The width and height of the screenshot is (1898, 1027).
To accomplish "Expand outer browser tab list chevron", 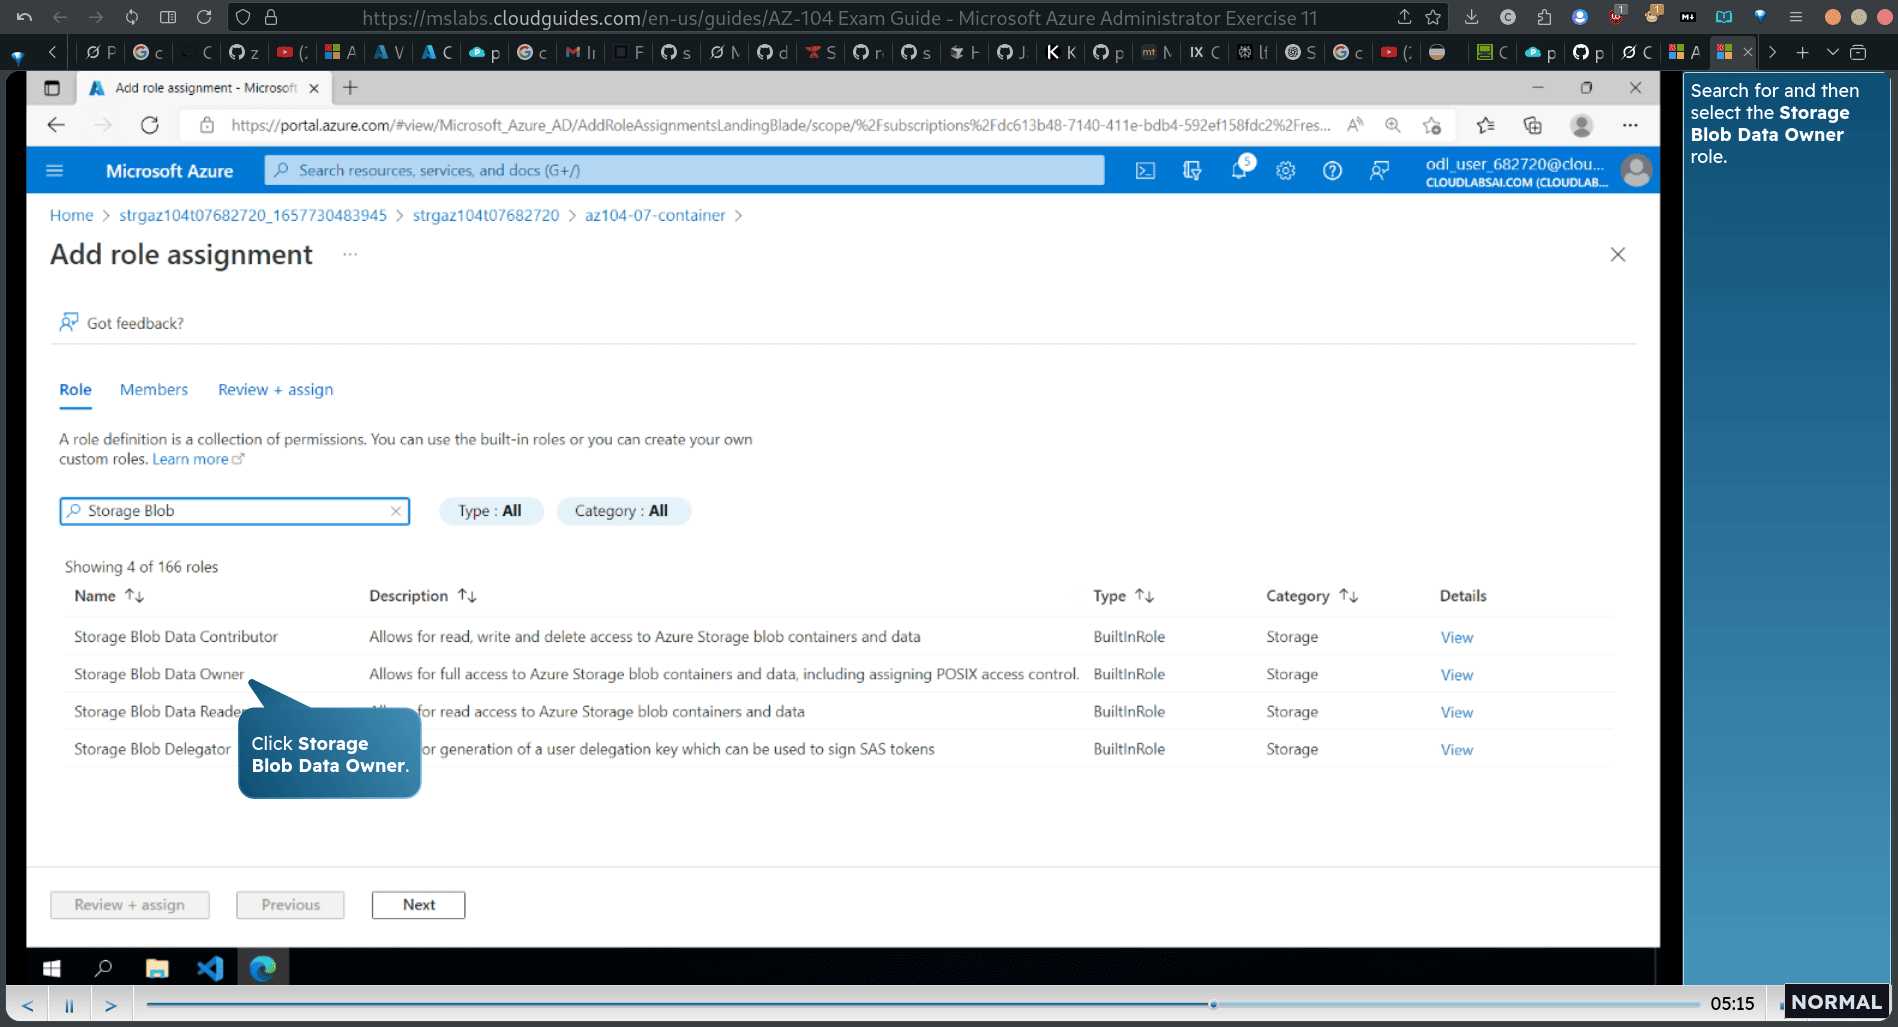I will pyautogui.click(x=1832, y=52).
